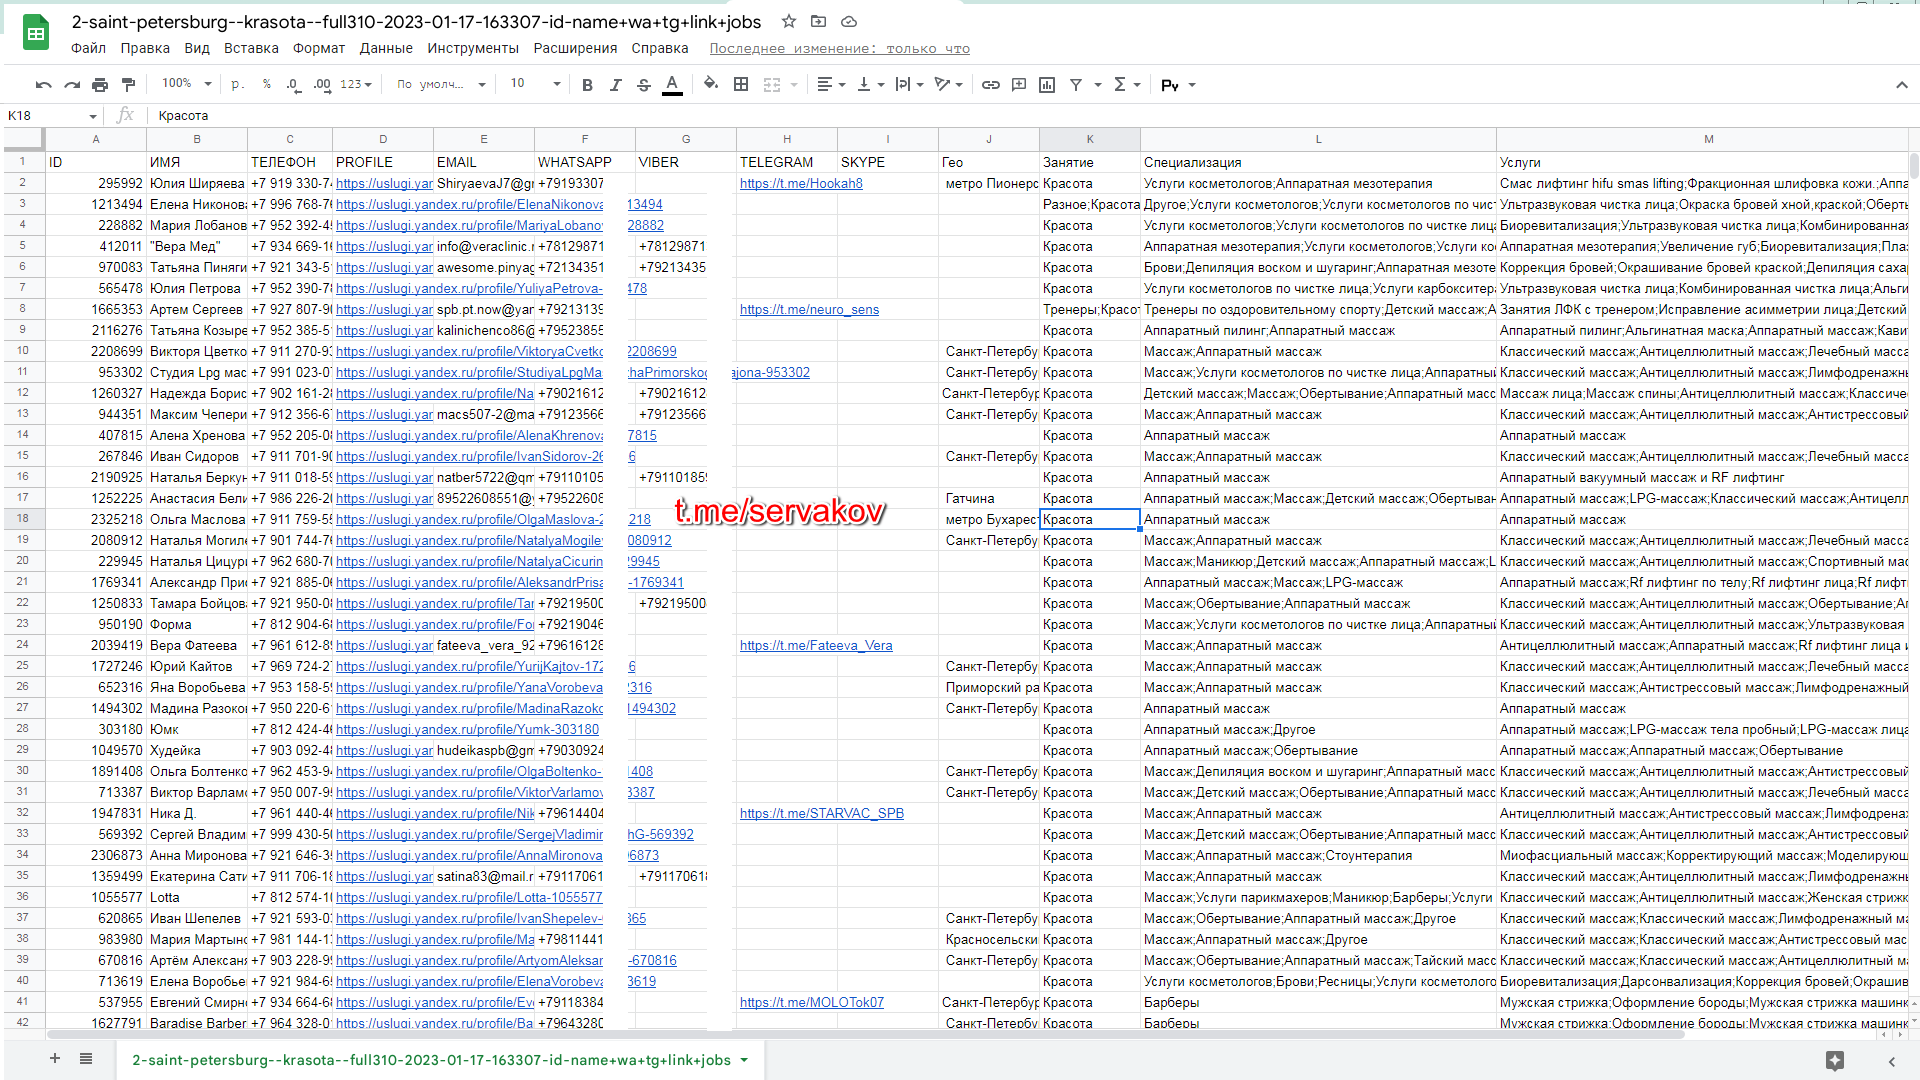1920x1080 pixels.
Task: Rename document via the title field
Action: (416, 22)
